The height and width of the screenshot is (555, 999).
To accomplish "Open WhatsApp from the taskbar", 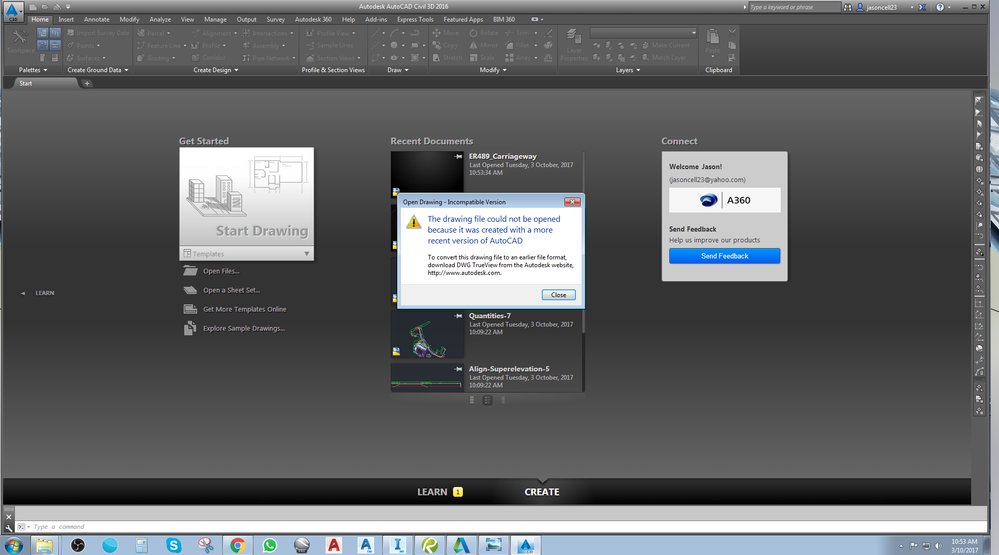I will point(270,545).
